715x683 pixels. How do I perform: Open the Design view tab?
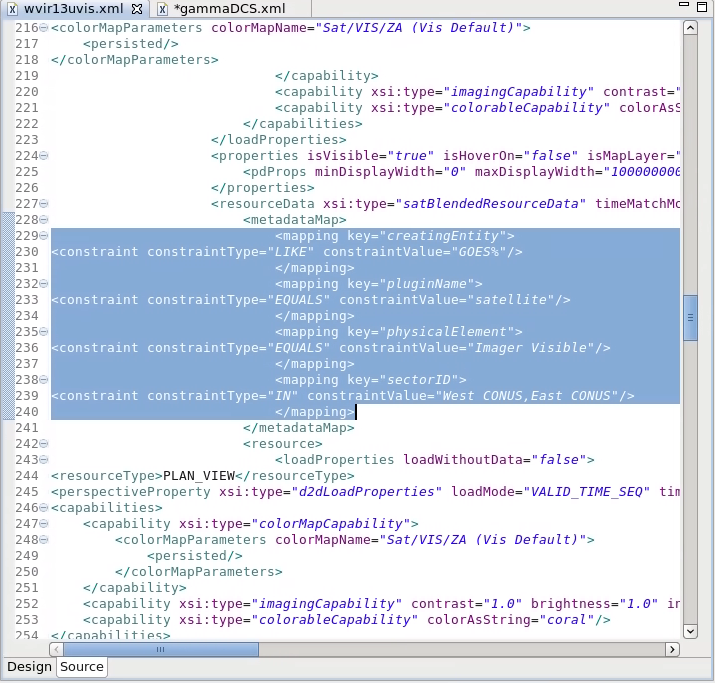point(29,667)
